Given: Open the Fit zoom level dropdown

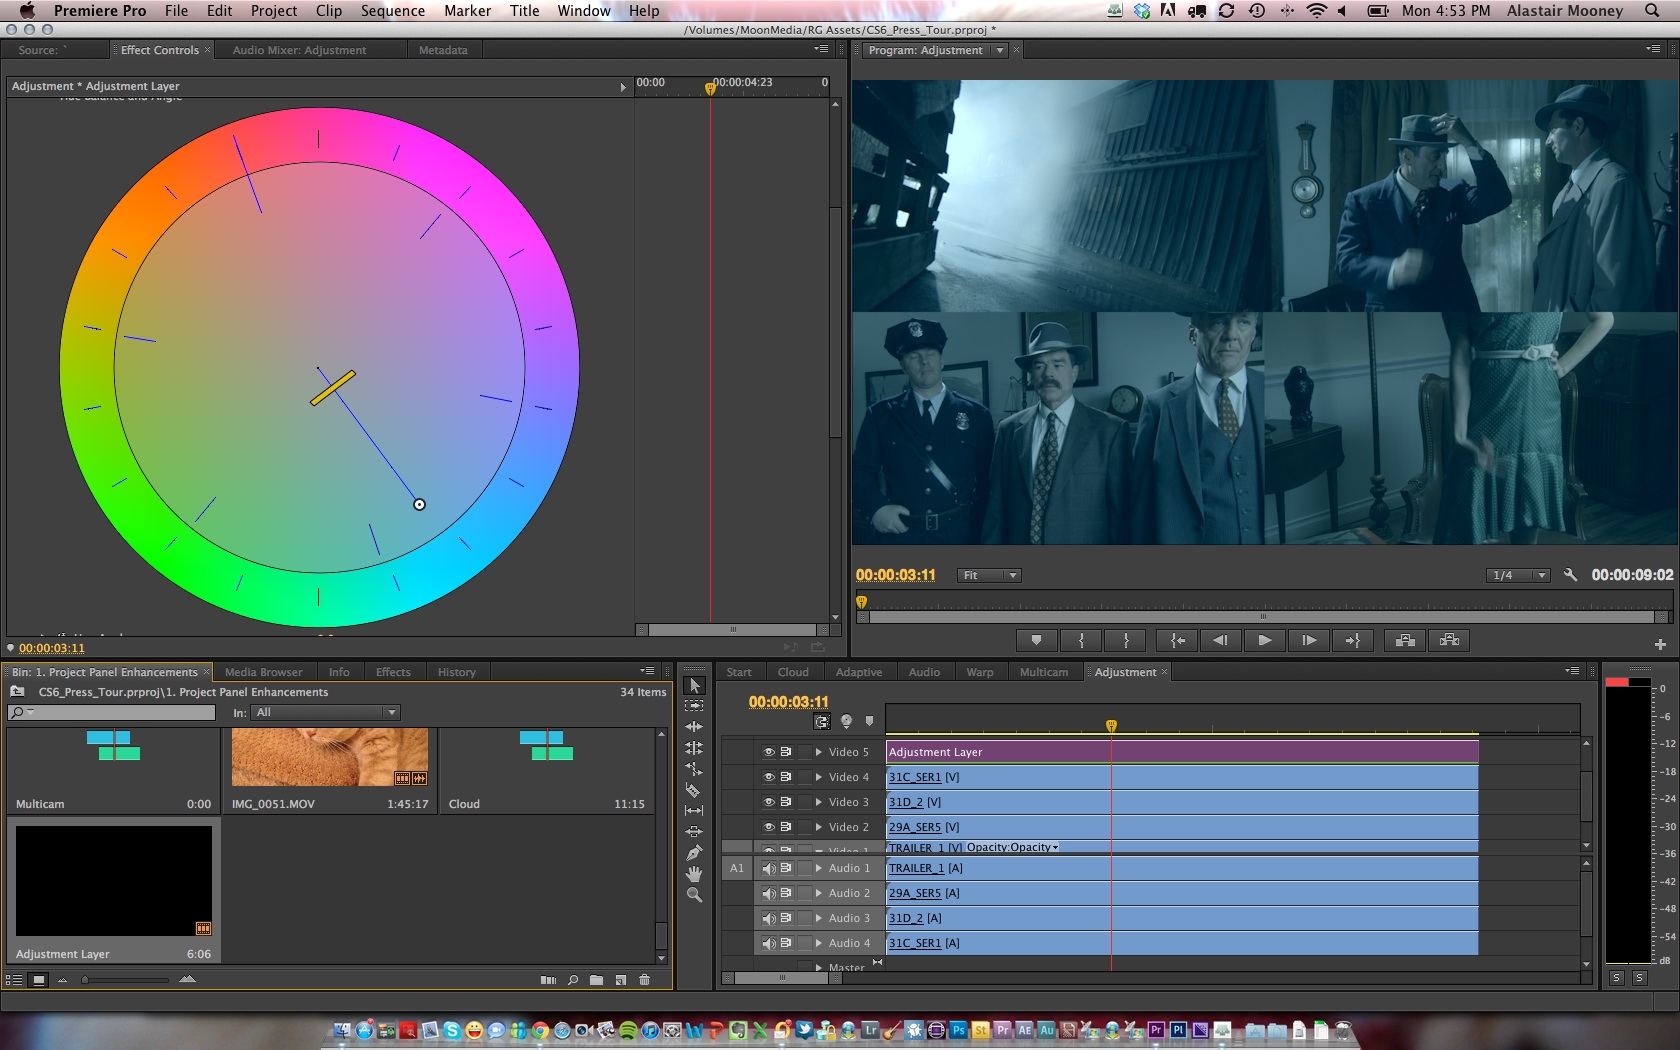Looking at the screenshot, I should click(989, 575).
